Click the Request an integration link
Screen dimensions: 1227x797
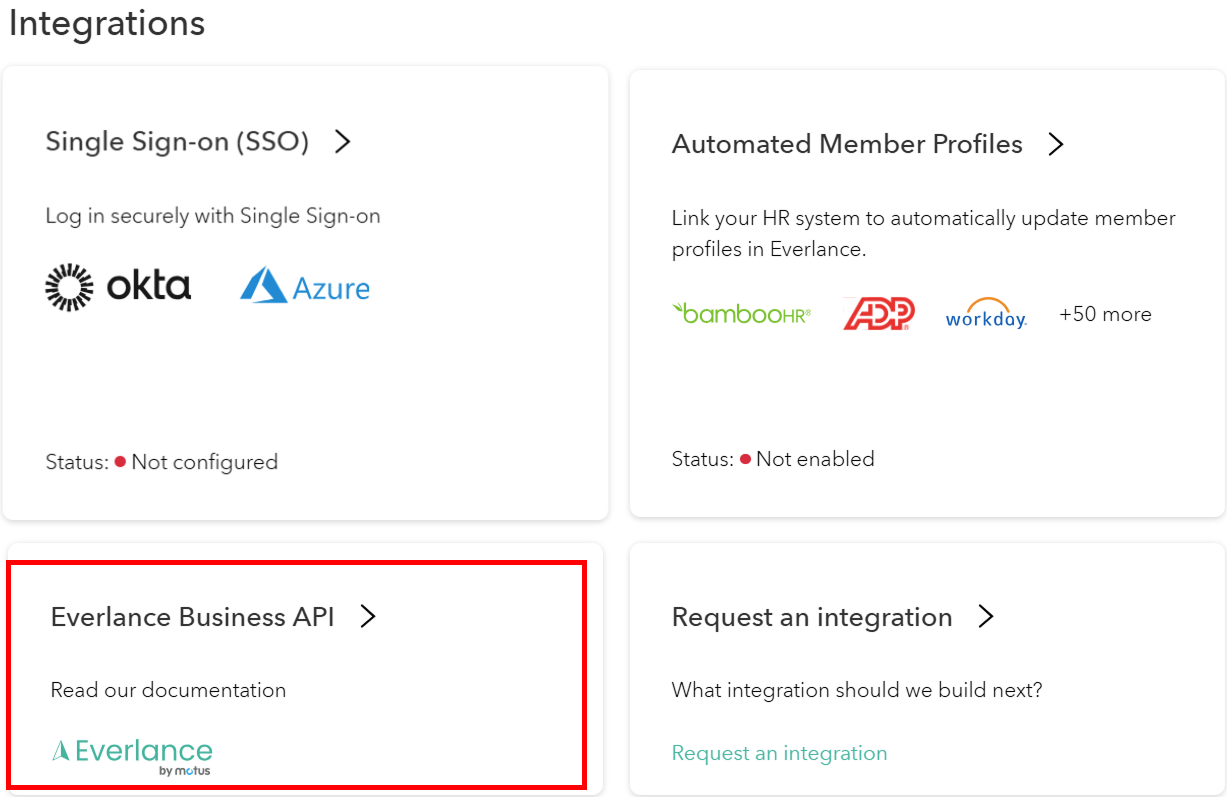[779, 752]
